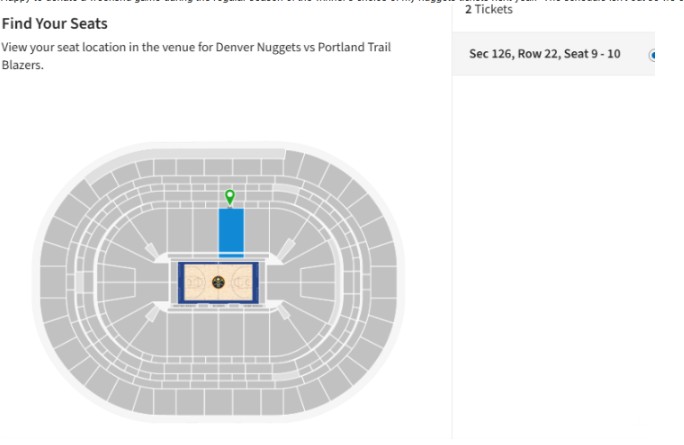
Task: Select the radio button for Sec 126 listing
Action: tap(652, 54)
